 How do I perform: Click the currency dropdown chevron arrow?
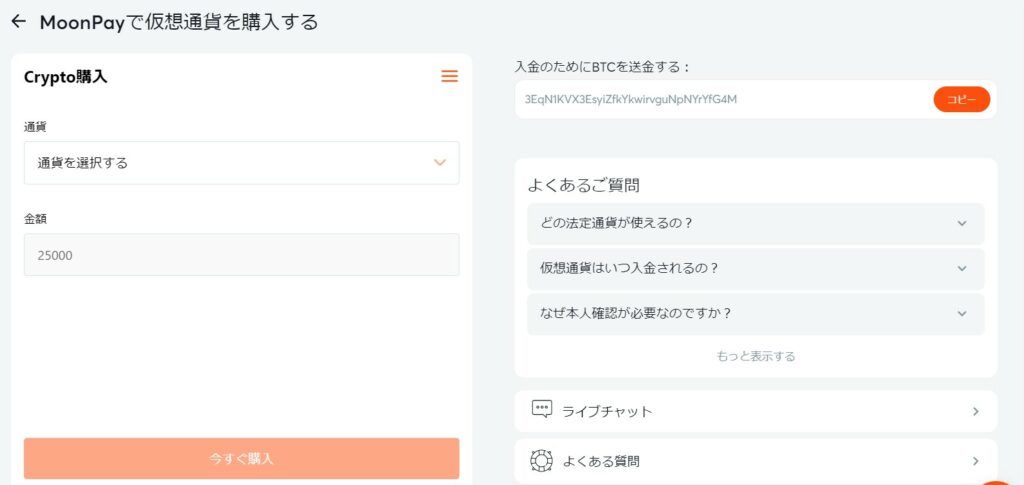440,163
